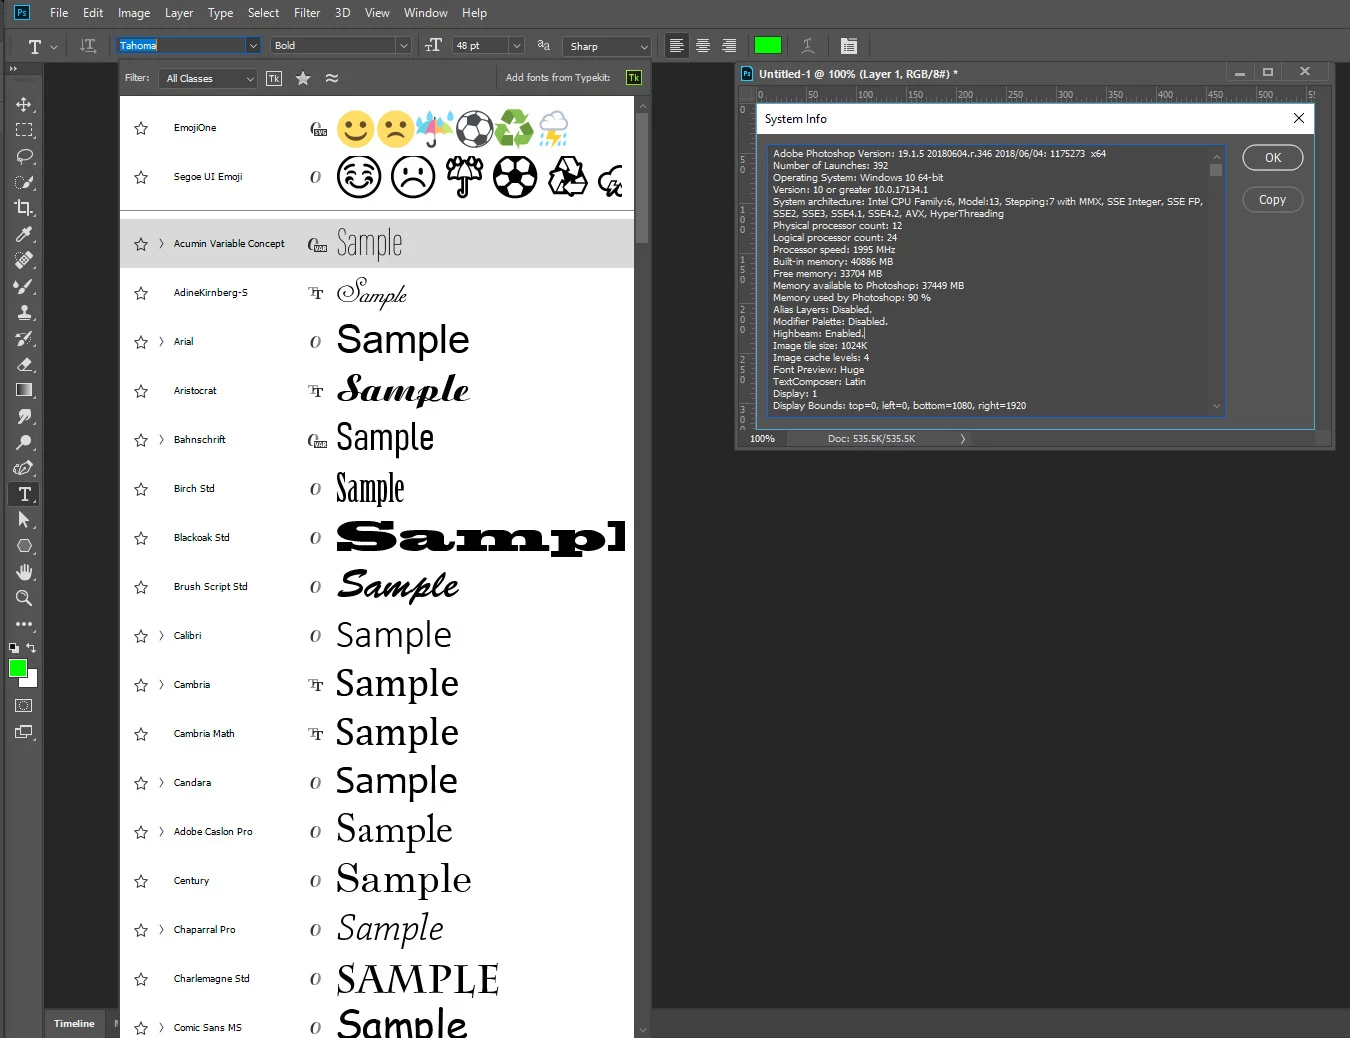
Task: Select the Hand tool
Action: [x=24, y=572]
